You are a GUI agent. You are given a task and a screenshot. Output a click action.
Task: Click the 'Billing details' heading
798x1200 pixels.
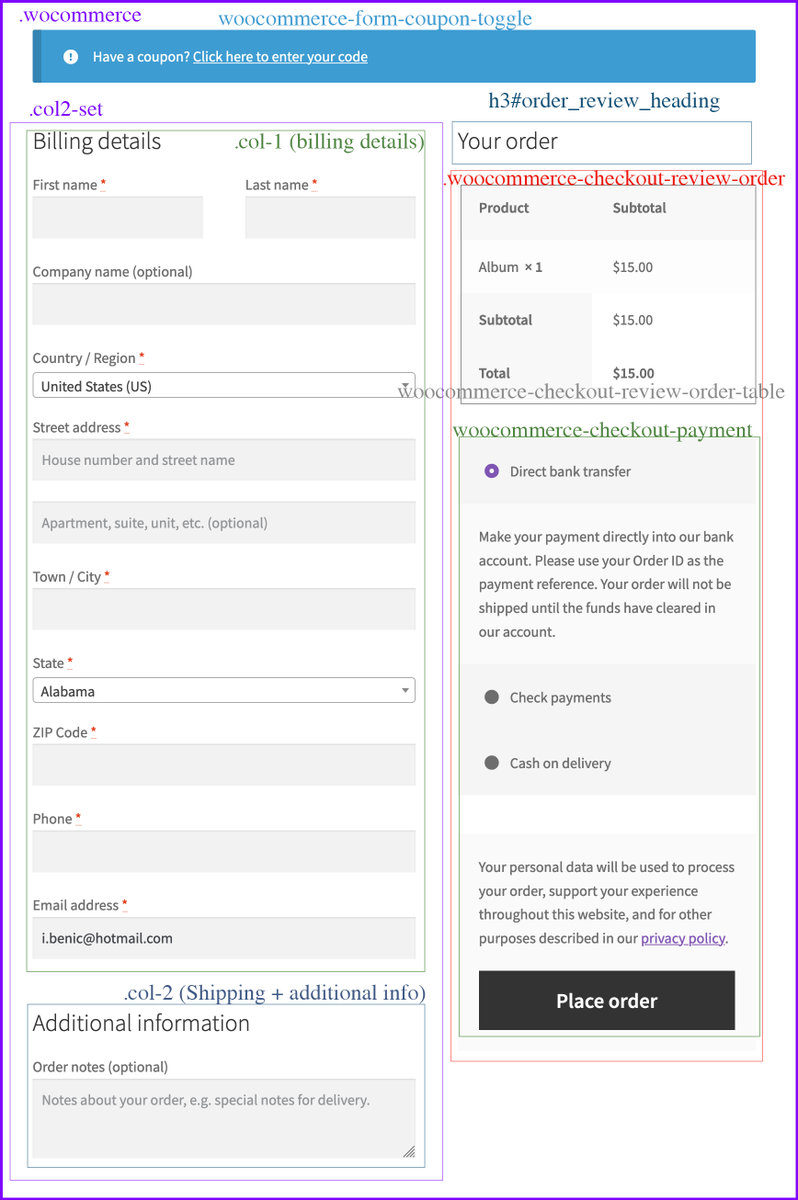click(x=97, y=142)
